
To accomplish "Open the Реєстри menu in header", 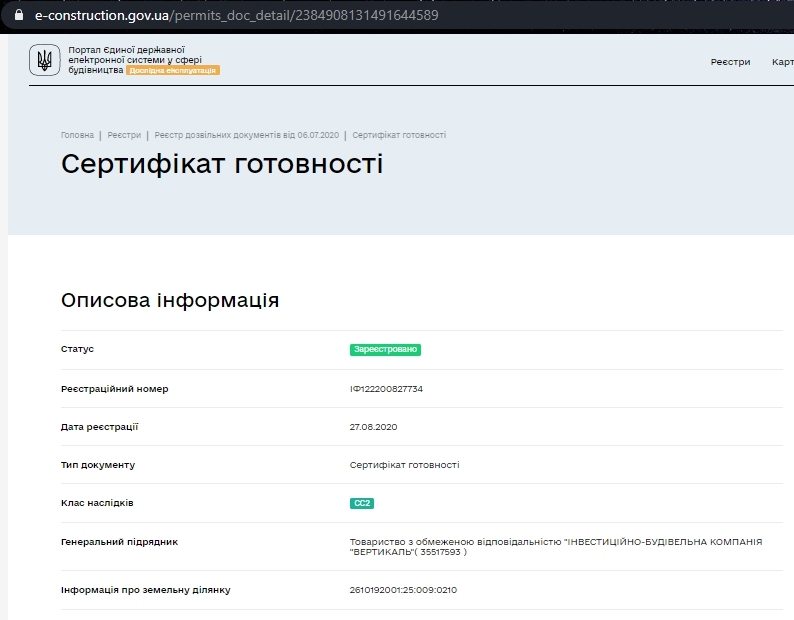I will click(x=730, y=62).
